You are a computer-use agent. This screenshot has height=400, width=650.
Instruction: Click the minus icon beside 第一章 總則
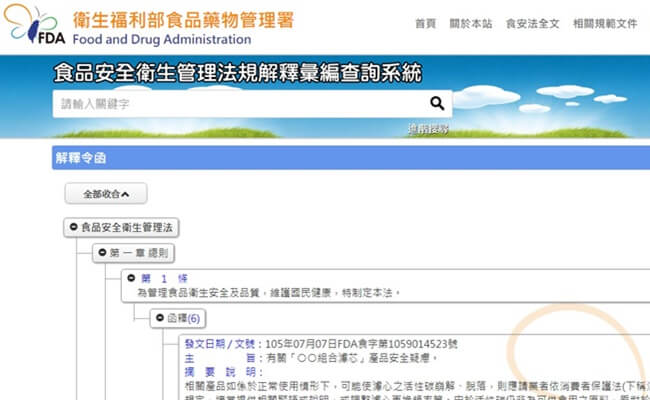(101, 254)
